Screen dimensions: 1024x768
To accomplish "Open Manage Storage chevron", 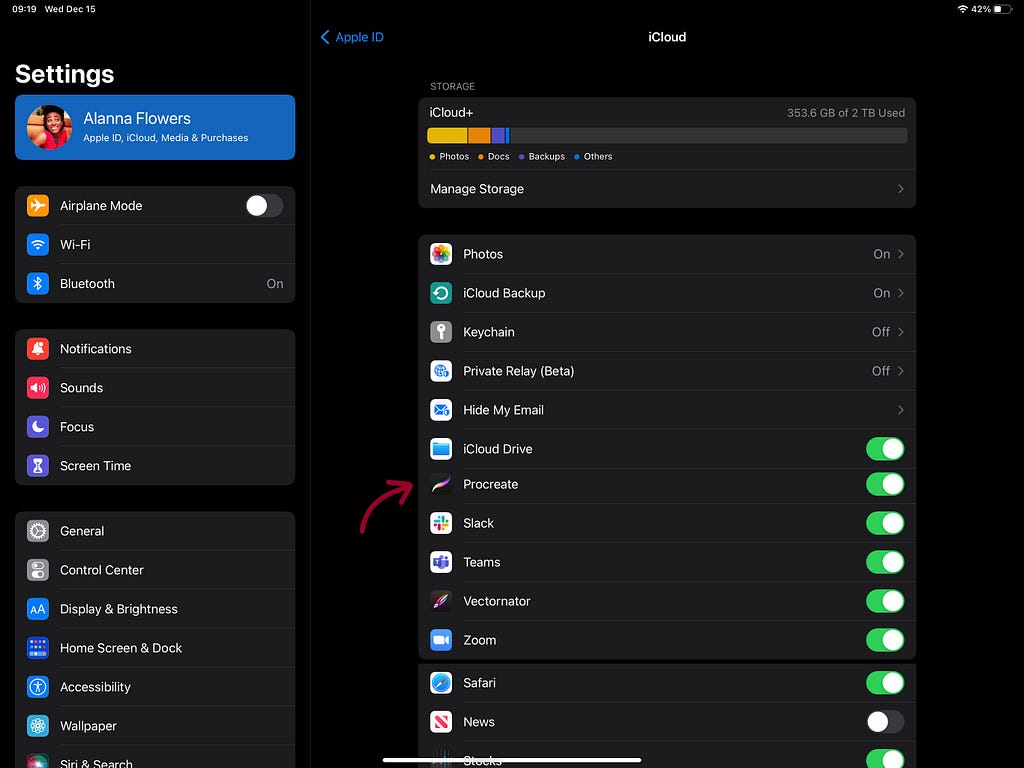I will (901, 189).
